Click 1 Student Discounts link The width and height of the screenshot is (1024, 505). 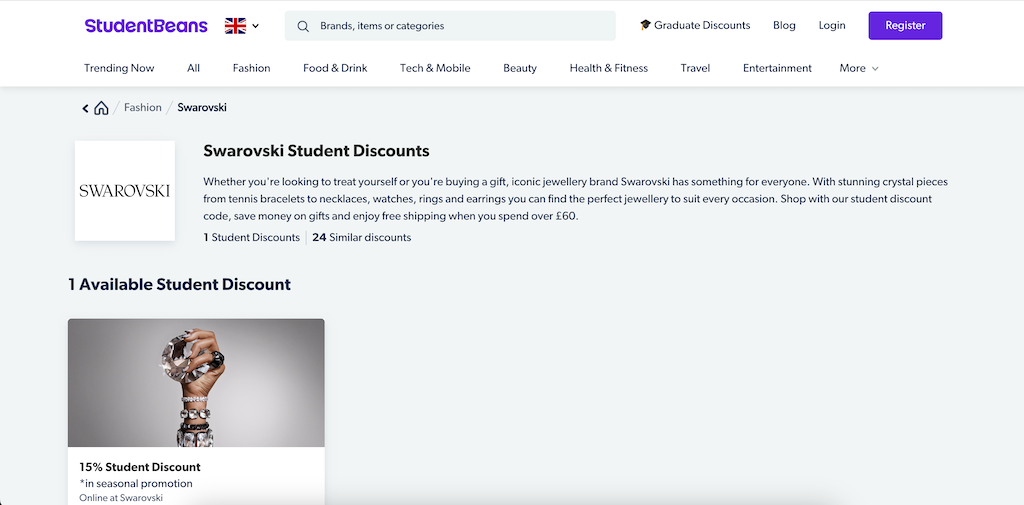[251, 237]
